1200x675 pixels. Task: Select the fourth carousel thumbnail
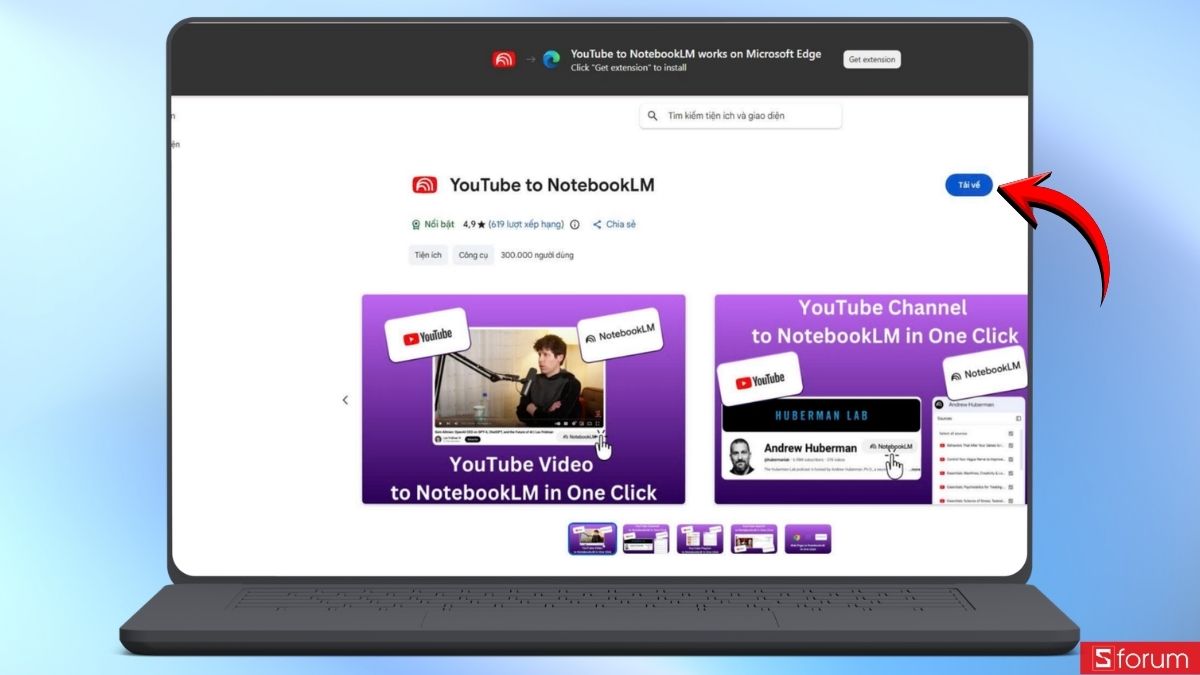click(754, 539)
